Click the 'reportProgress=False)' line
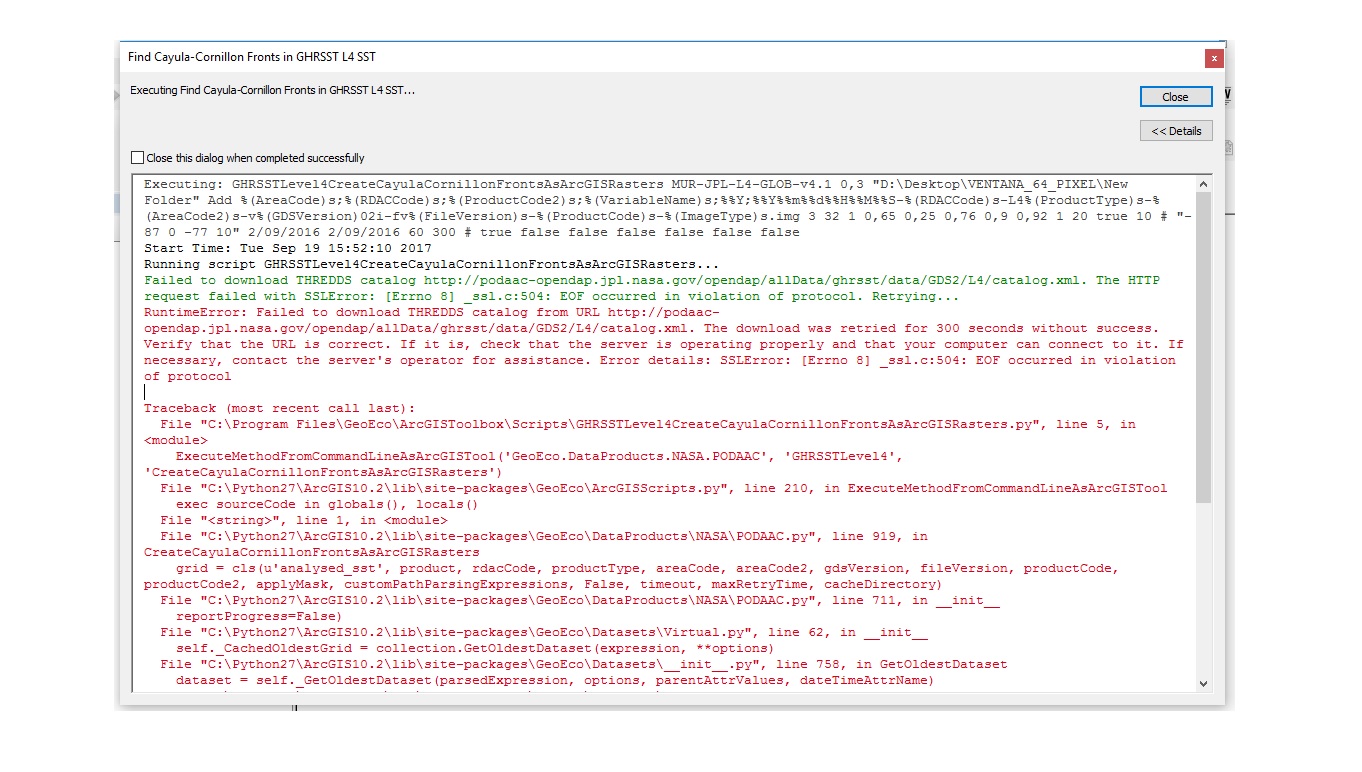 coord(260,616)
